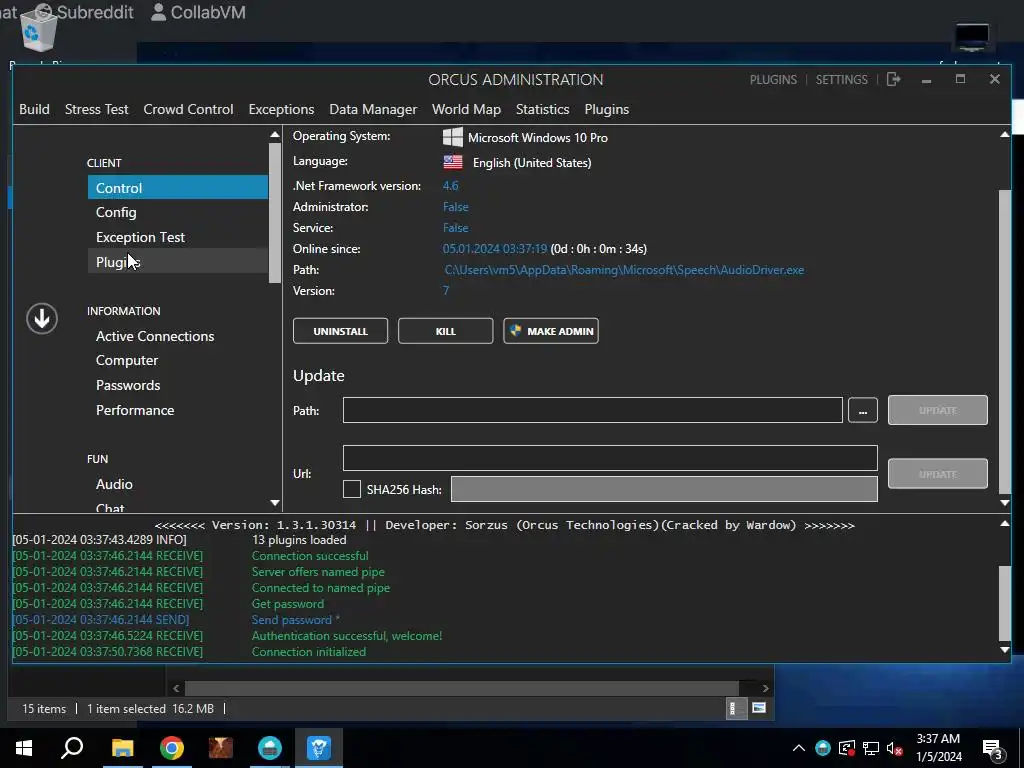Viewport: 1024px width, 768px height.
Task: Open File Explorer from taskbar
Action: (122, 748)
